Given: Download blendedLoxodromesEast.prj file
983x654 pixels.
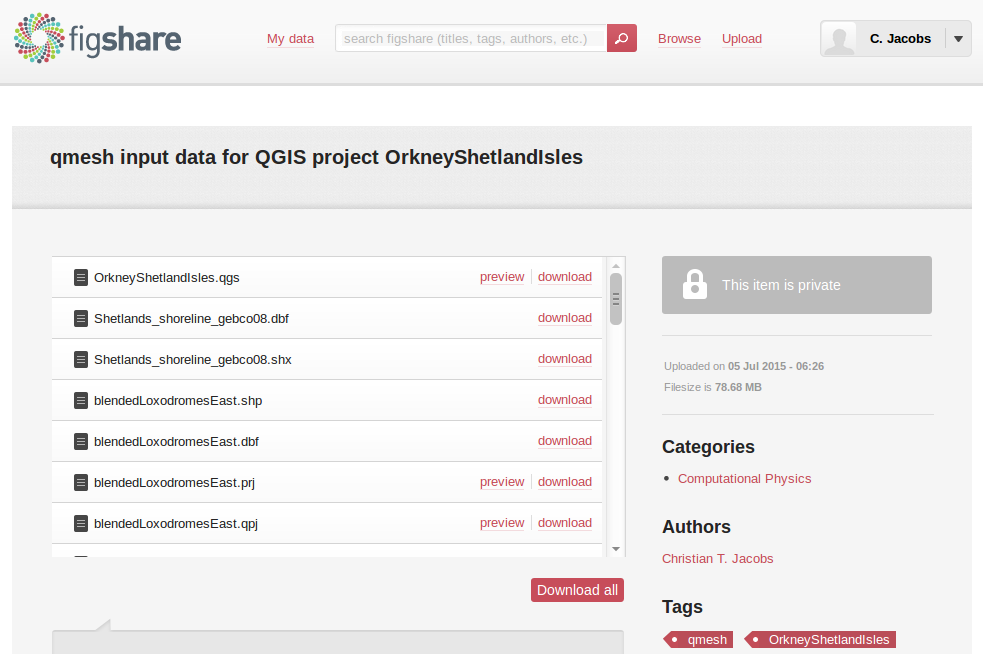Looking at the screenshot, I should pyautogui.click(x=565, y=482).
